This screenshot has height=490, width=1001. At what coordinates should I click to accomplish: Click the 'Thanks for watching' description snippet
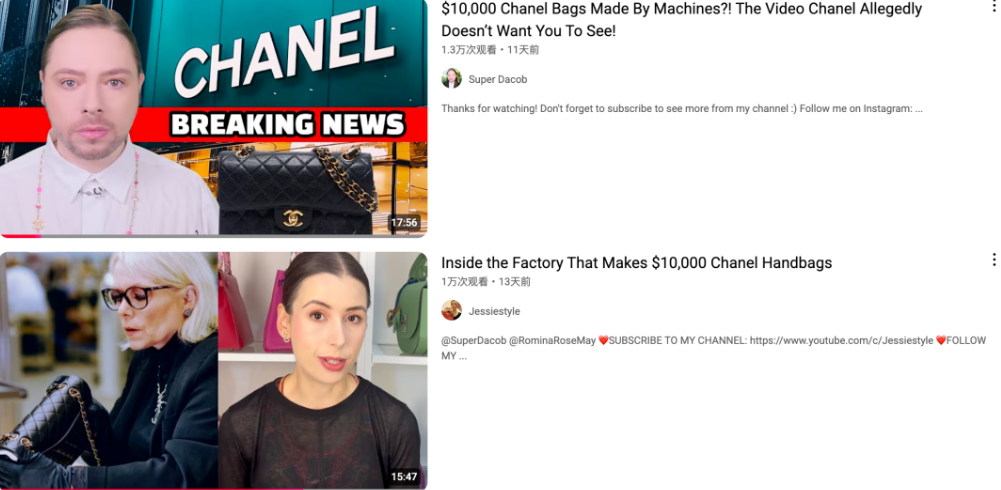(x=682, y=108)
